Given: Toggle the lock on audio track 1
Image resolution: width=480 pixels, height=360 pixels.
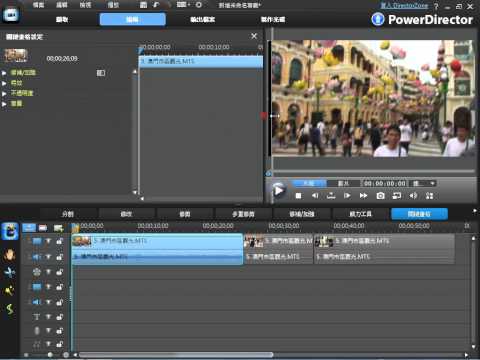Looking at the screenshot, I should coord(59,257).
